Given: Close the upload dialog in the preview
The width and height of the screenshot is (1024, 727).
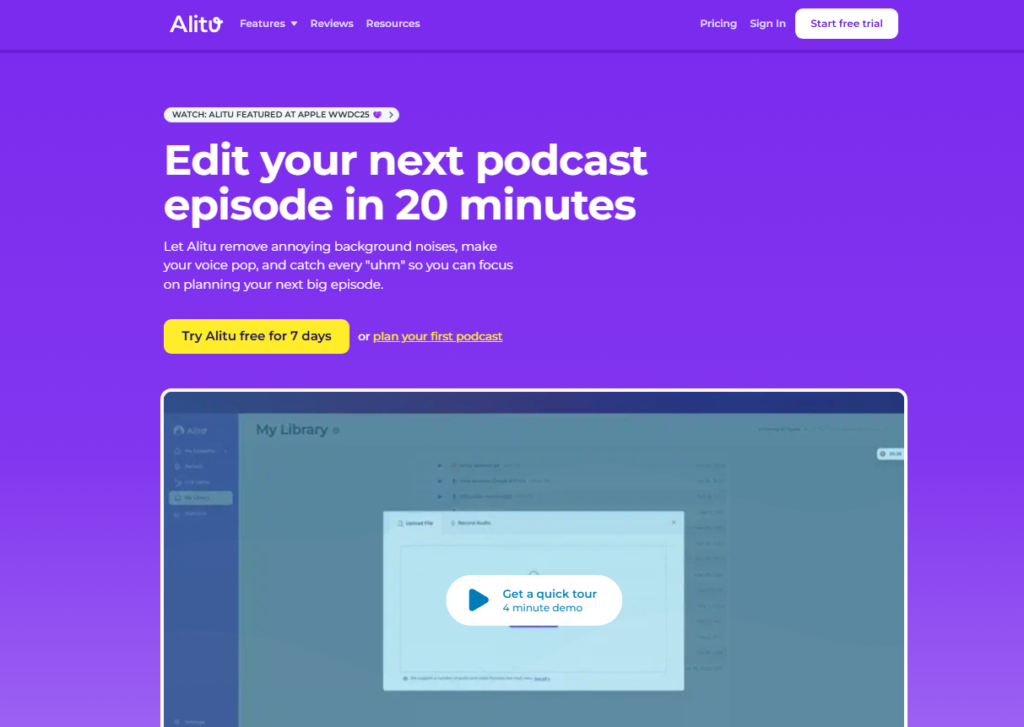Looking at the screenshot, I should coord(673,523).
